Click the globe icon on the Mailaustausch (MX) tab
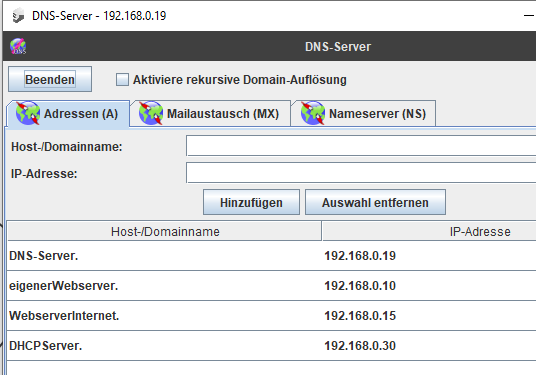 coord(151,113)
